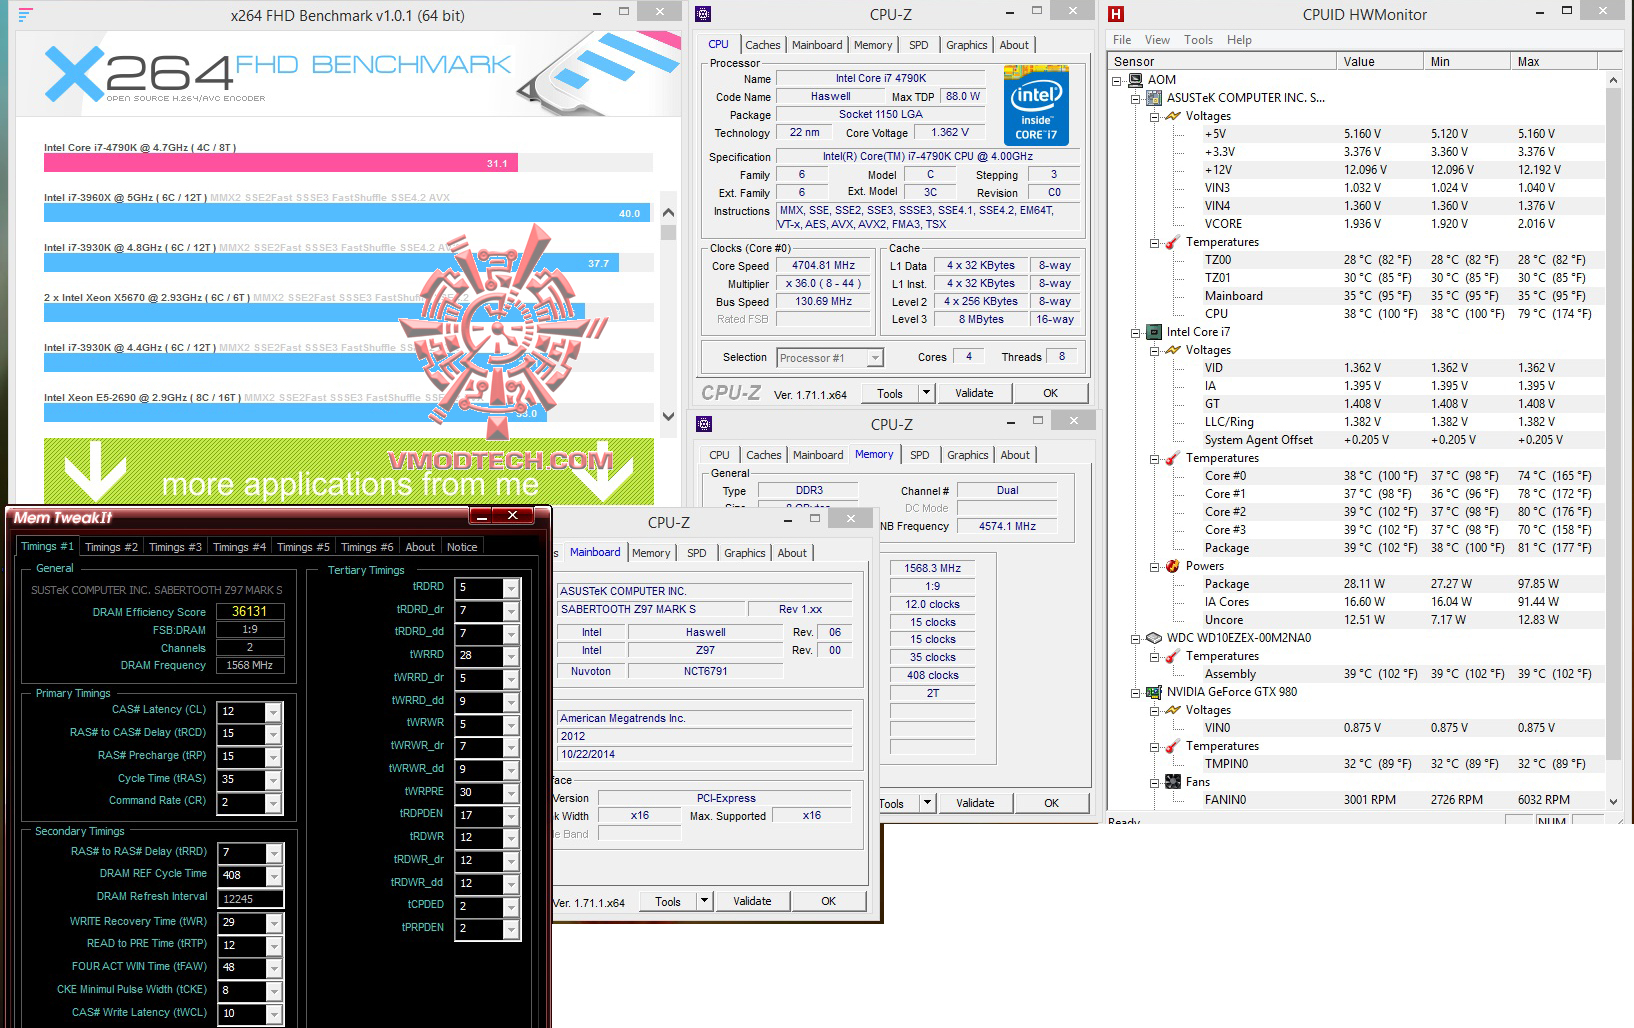This screenshot has height=1028, width=1634.
Task: Click the fan icon beside Fans in HWMonitor
Action: (1173, 782)
